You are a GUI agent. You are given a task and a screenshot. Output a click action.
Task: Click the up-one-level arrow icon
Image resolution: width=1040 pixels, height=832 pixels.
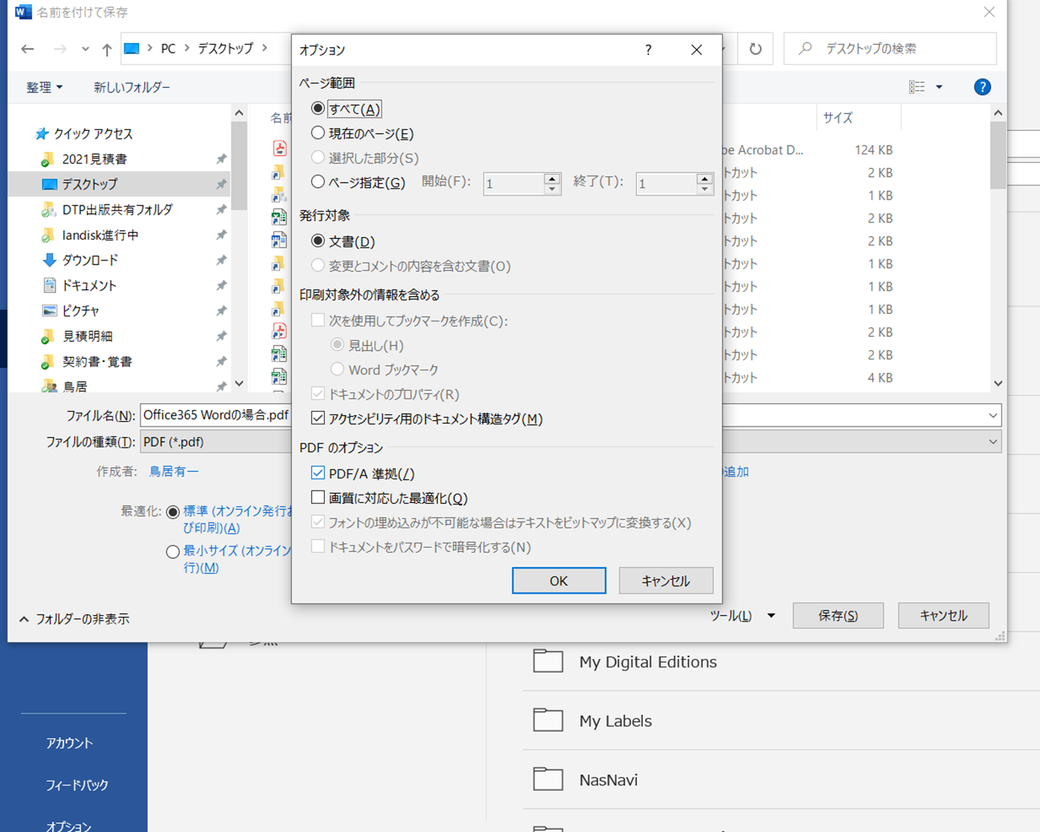pyautogui.click(x=106, y=49)
